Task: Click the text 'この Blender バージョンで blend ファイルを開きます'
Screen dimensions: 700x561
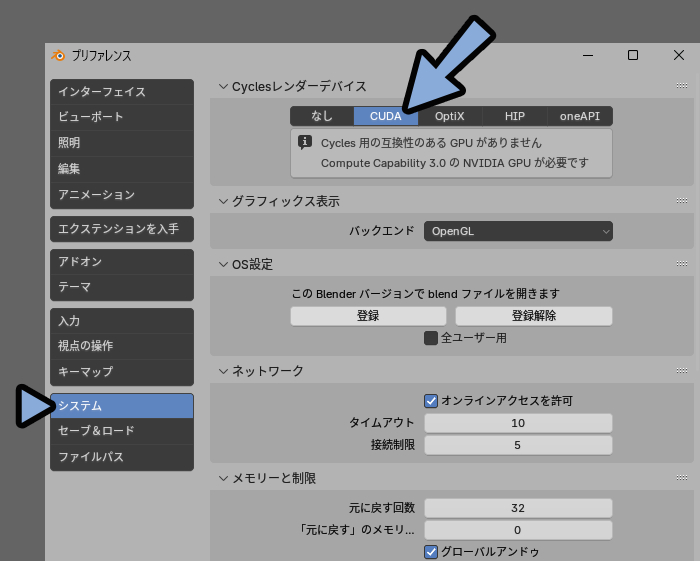Action: 425,294
